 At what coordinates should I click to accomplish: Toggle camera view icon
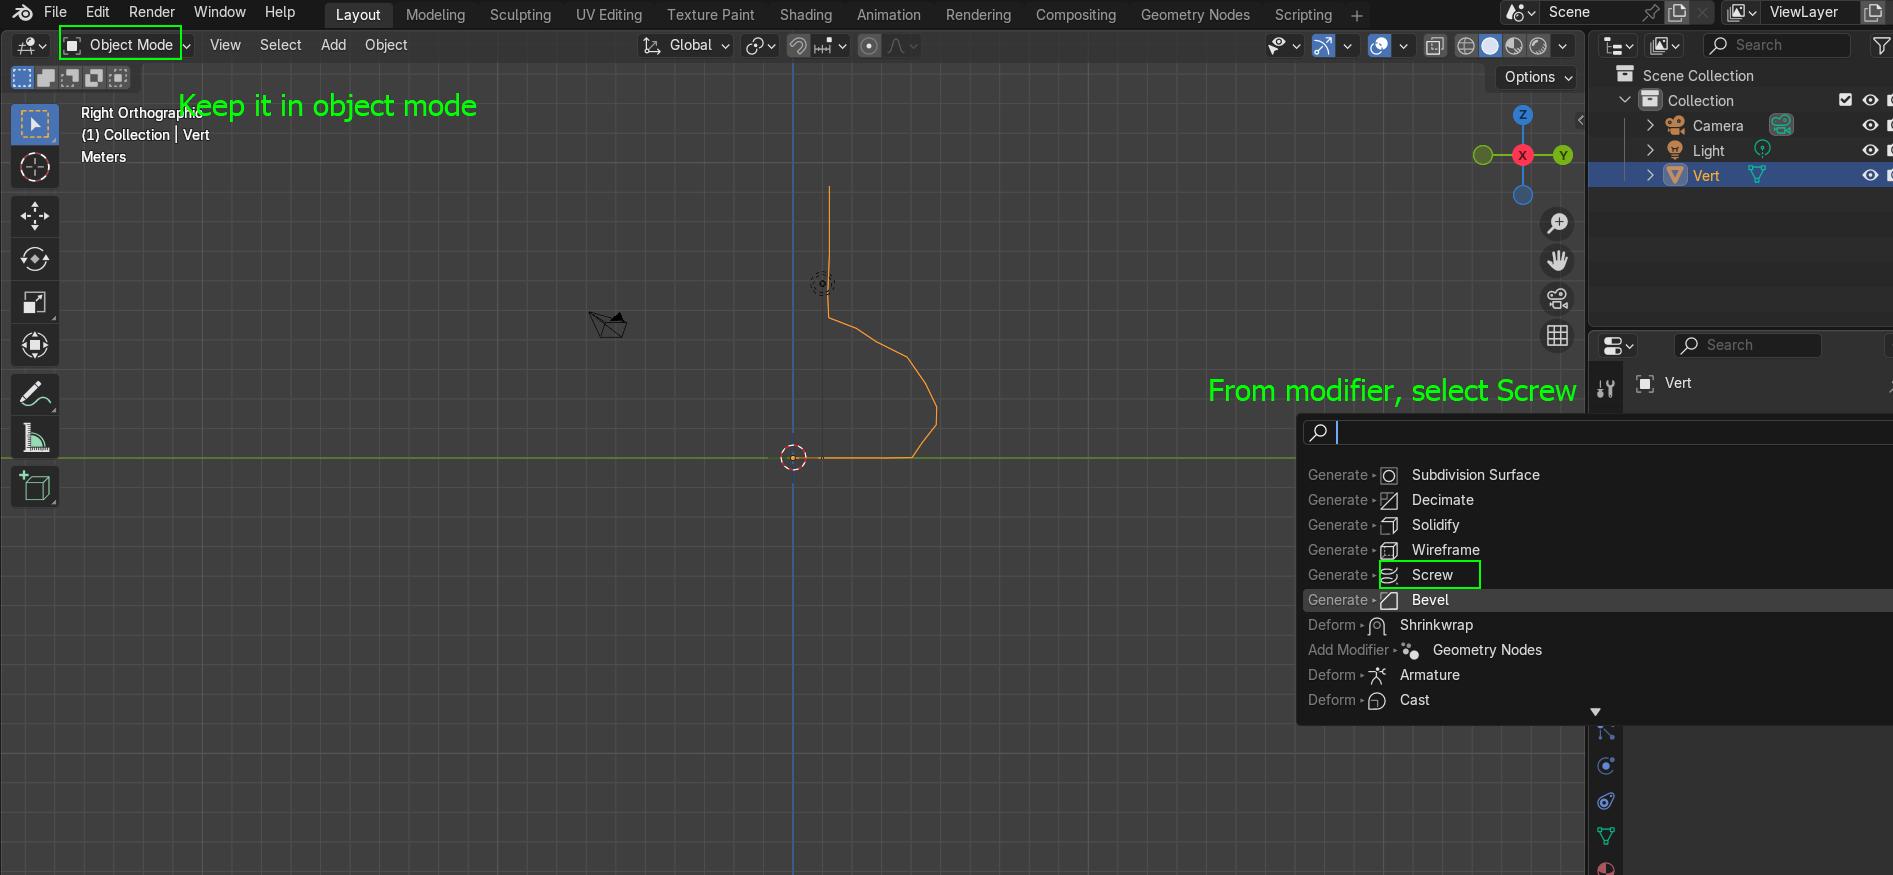(x=1557, y=299)
